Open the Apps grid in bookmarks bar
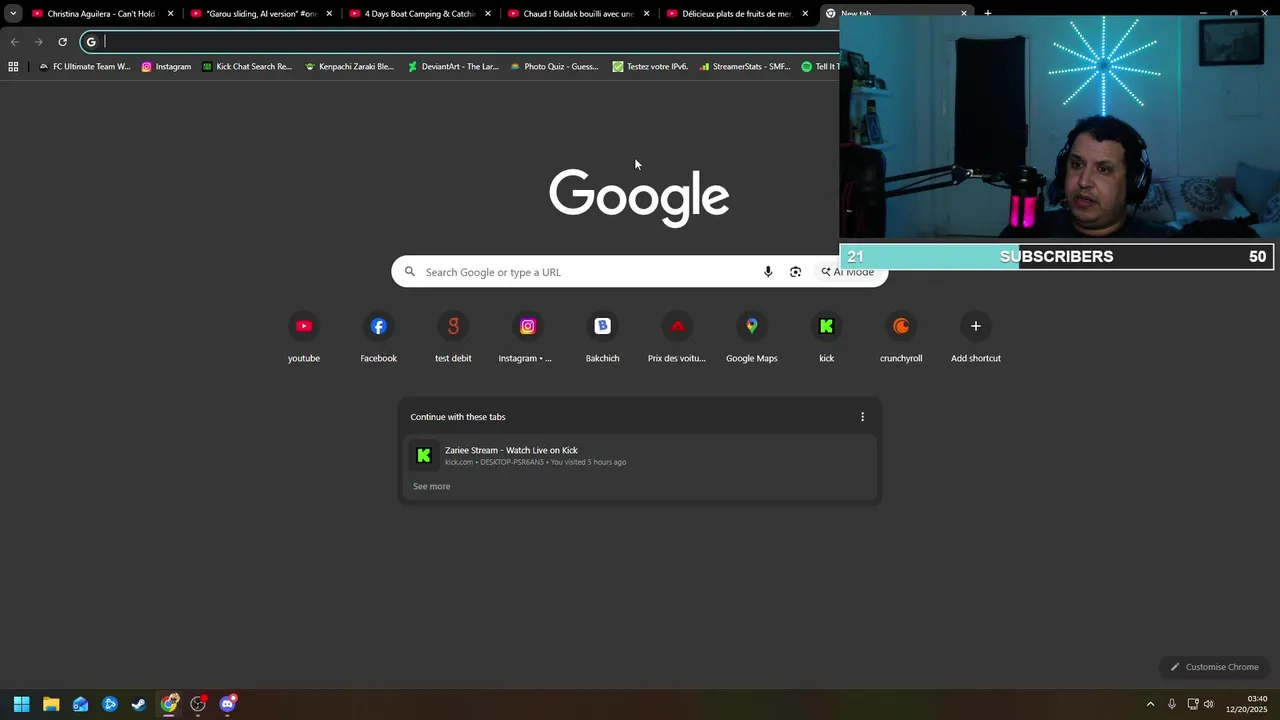 (x=13, y=67)
